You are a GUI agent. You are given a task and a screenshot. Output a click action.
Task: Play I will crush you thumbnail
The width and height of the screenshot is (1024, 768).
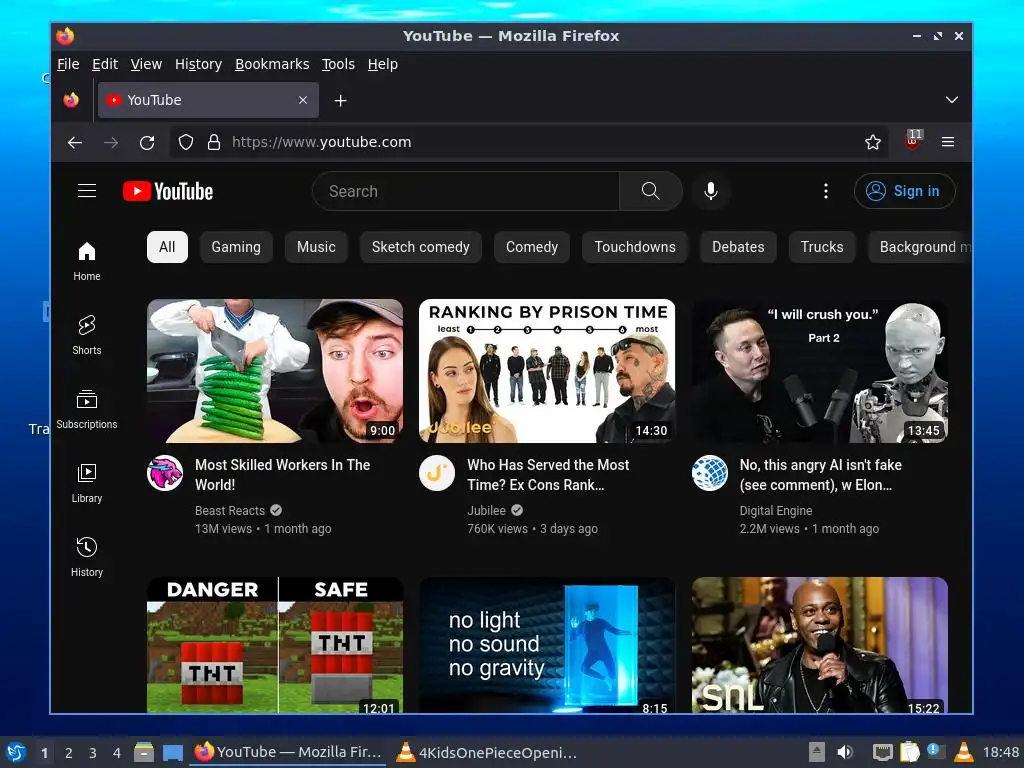pyautogui.click(x=820, y=371)
